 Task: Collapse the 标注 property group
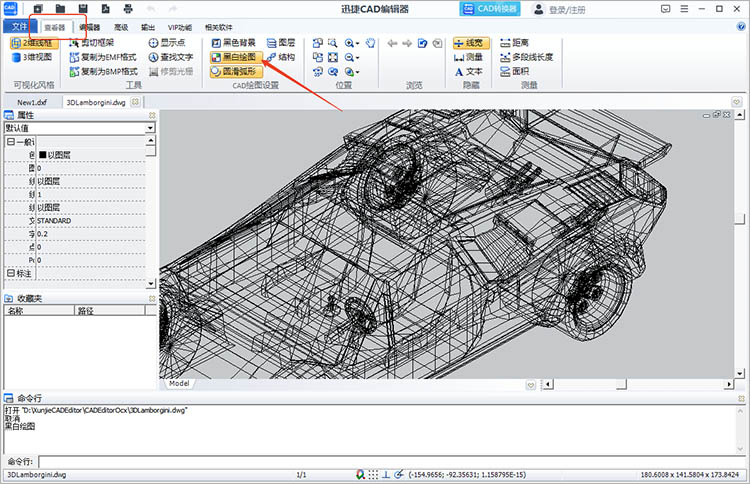11,273
